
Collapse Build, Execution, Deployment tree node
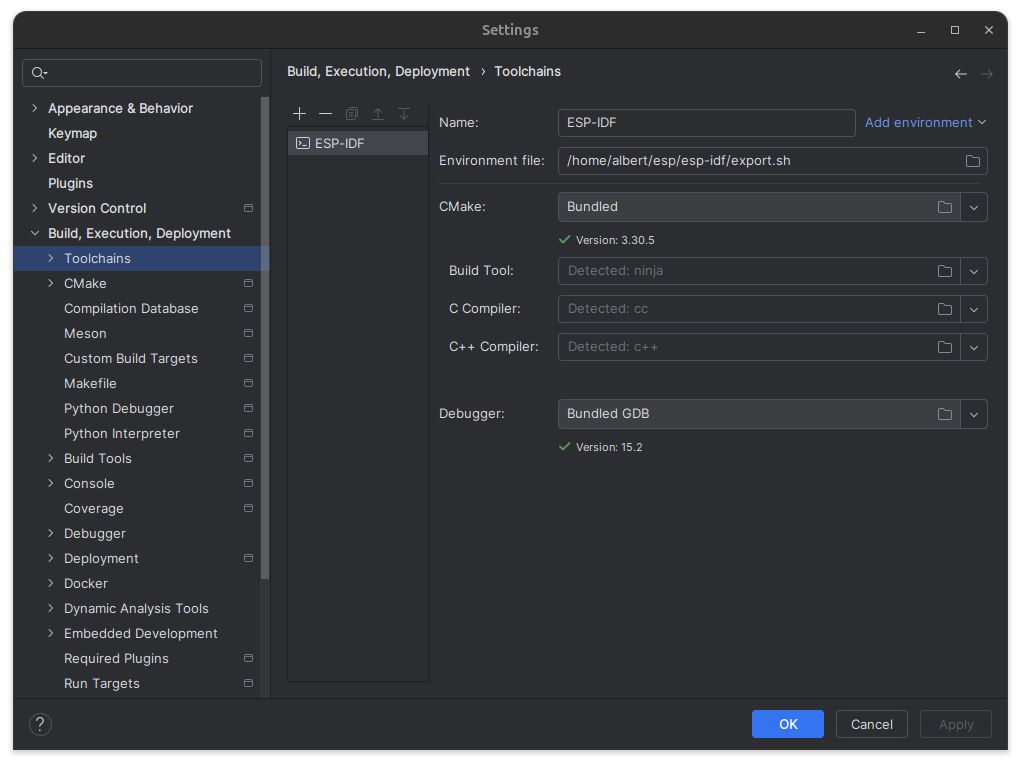[x=36, y=233]
